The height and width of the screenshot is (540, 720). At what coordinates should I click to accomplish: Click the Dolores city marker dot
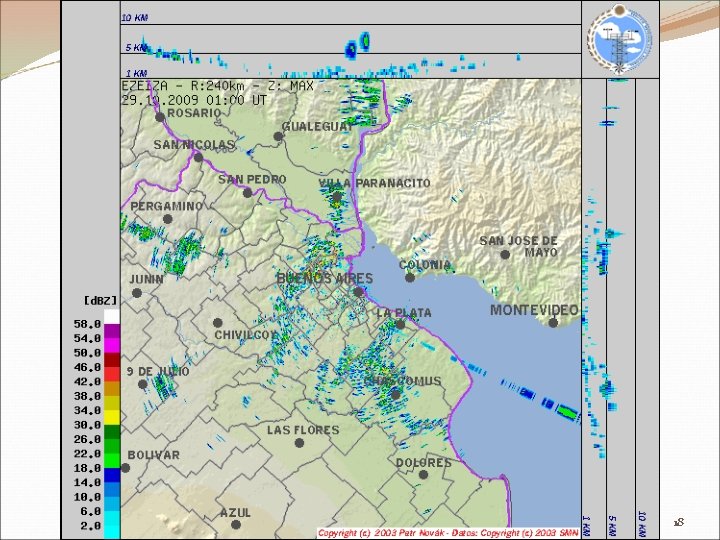[423, 475]
